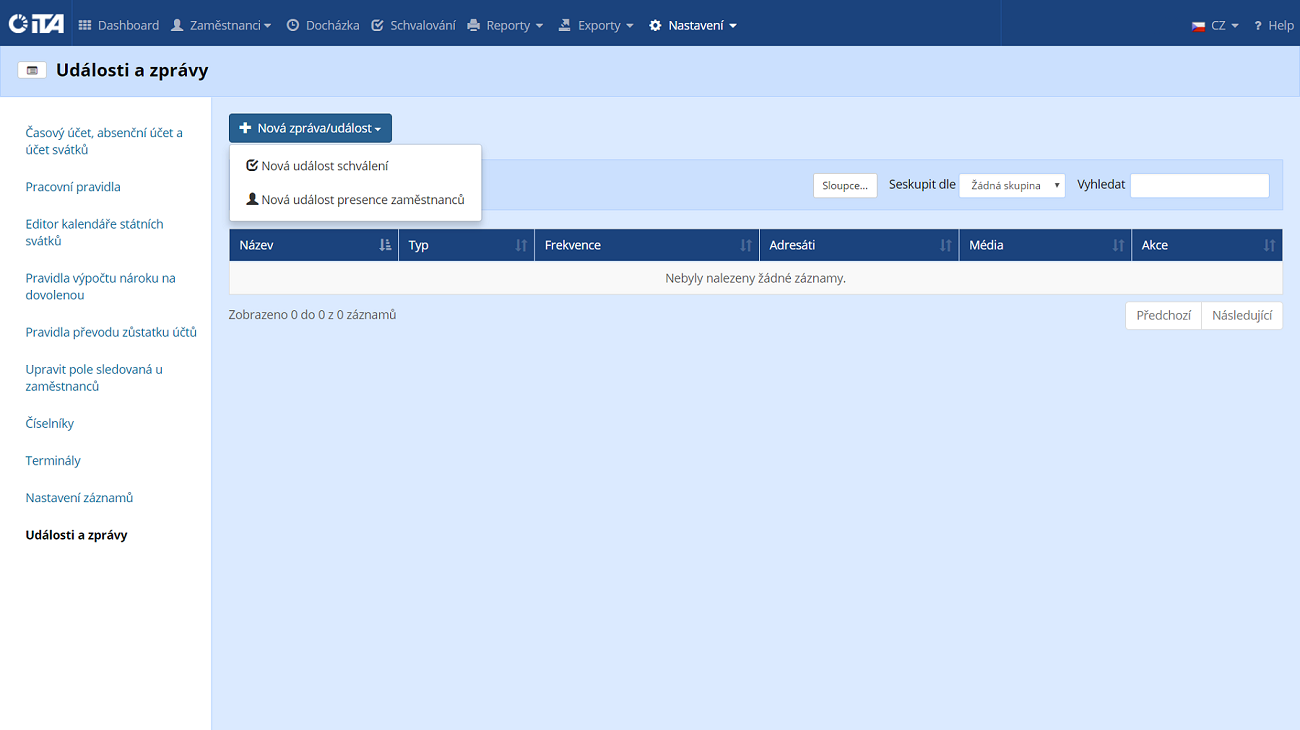Expand the Zaměstnanci dropdown menu
Viewport: 1300px width, 730px height.
221,25
